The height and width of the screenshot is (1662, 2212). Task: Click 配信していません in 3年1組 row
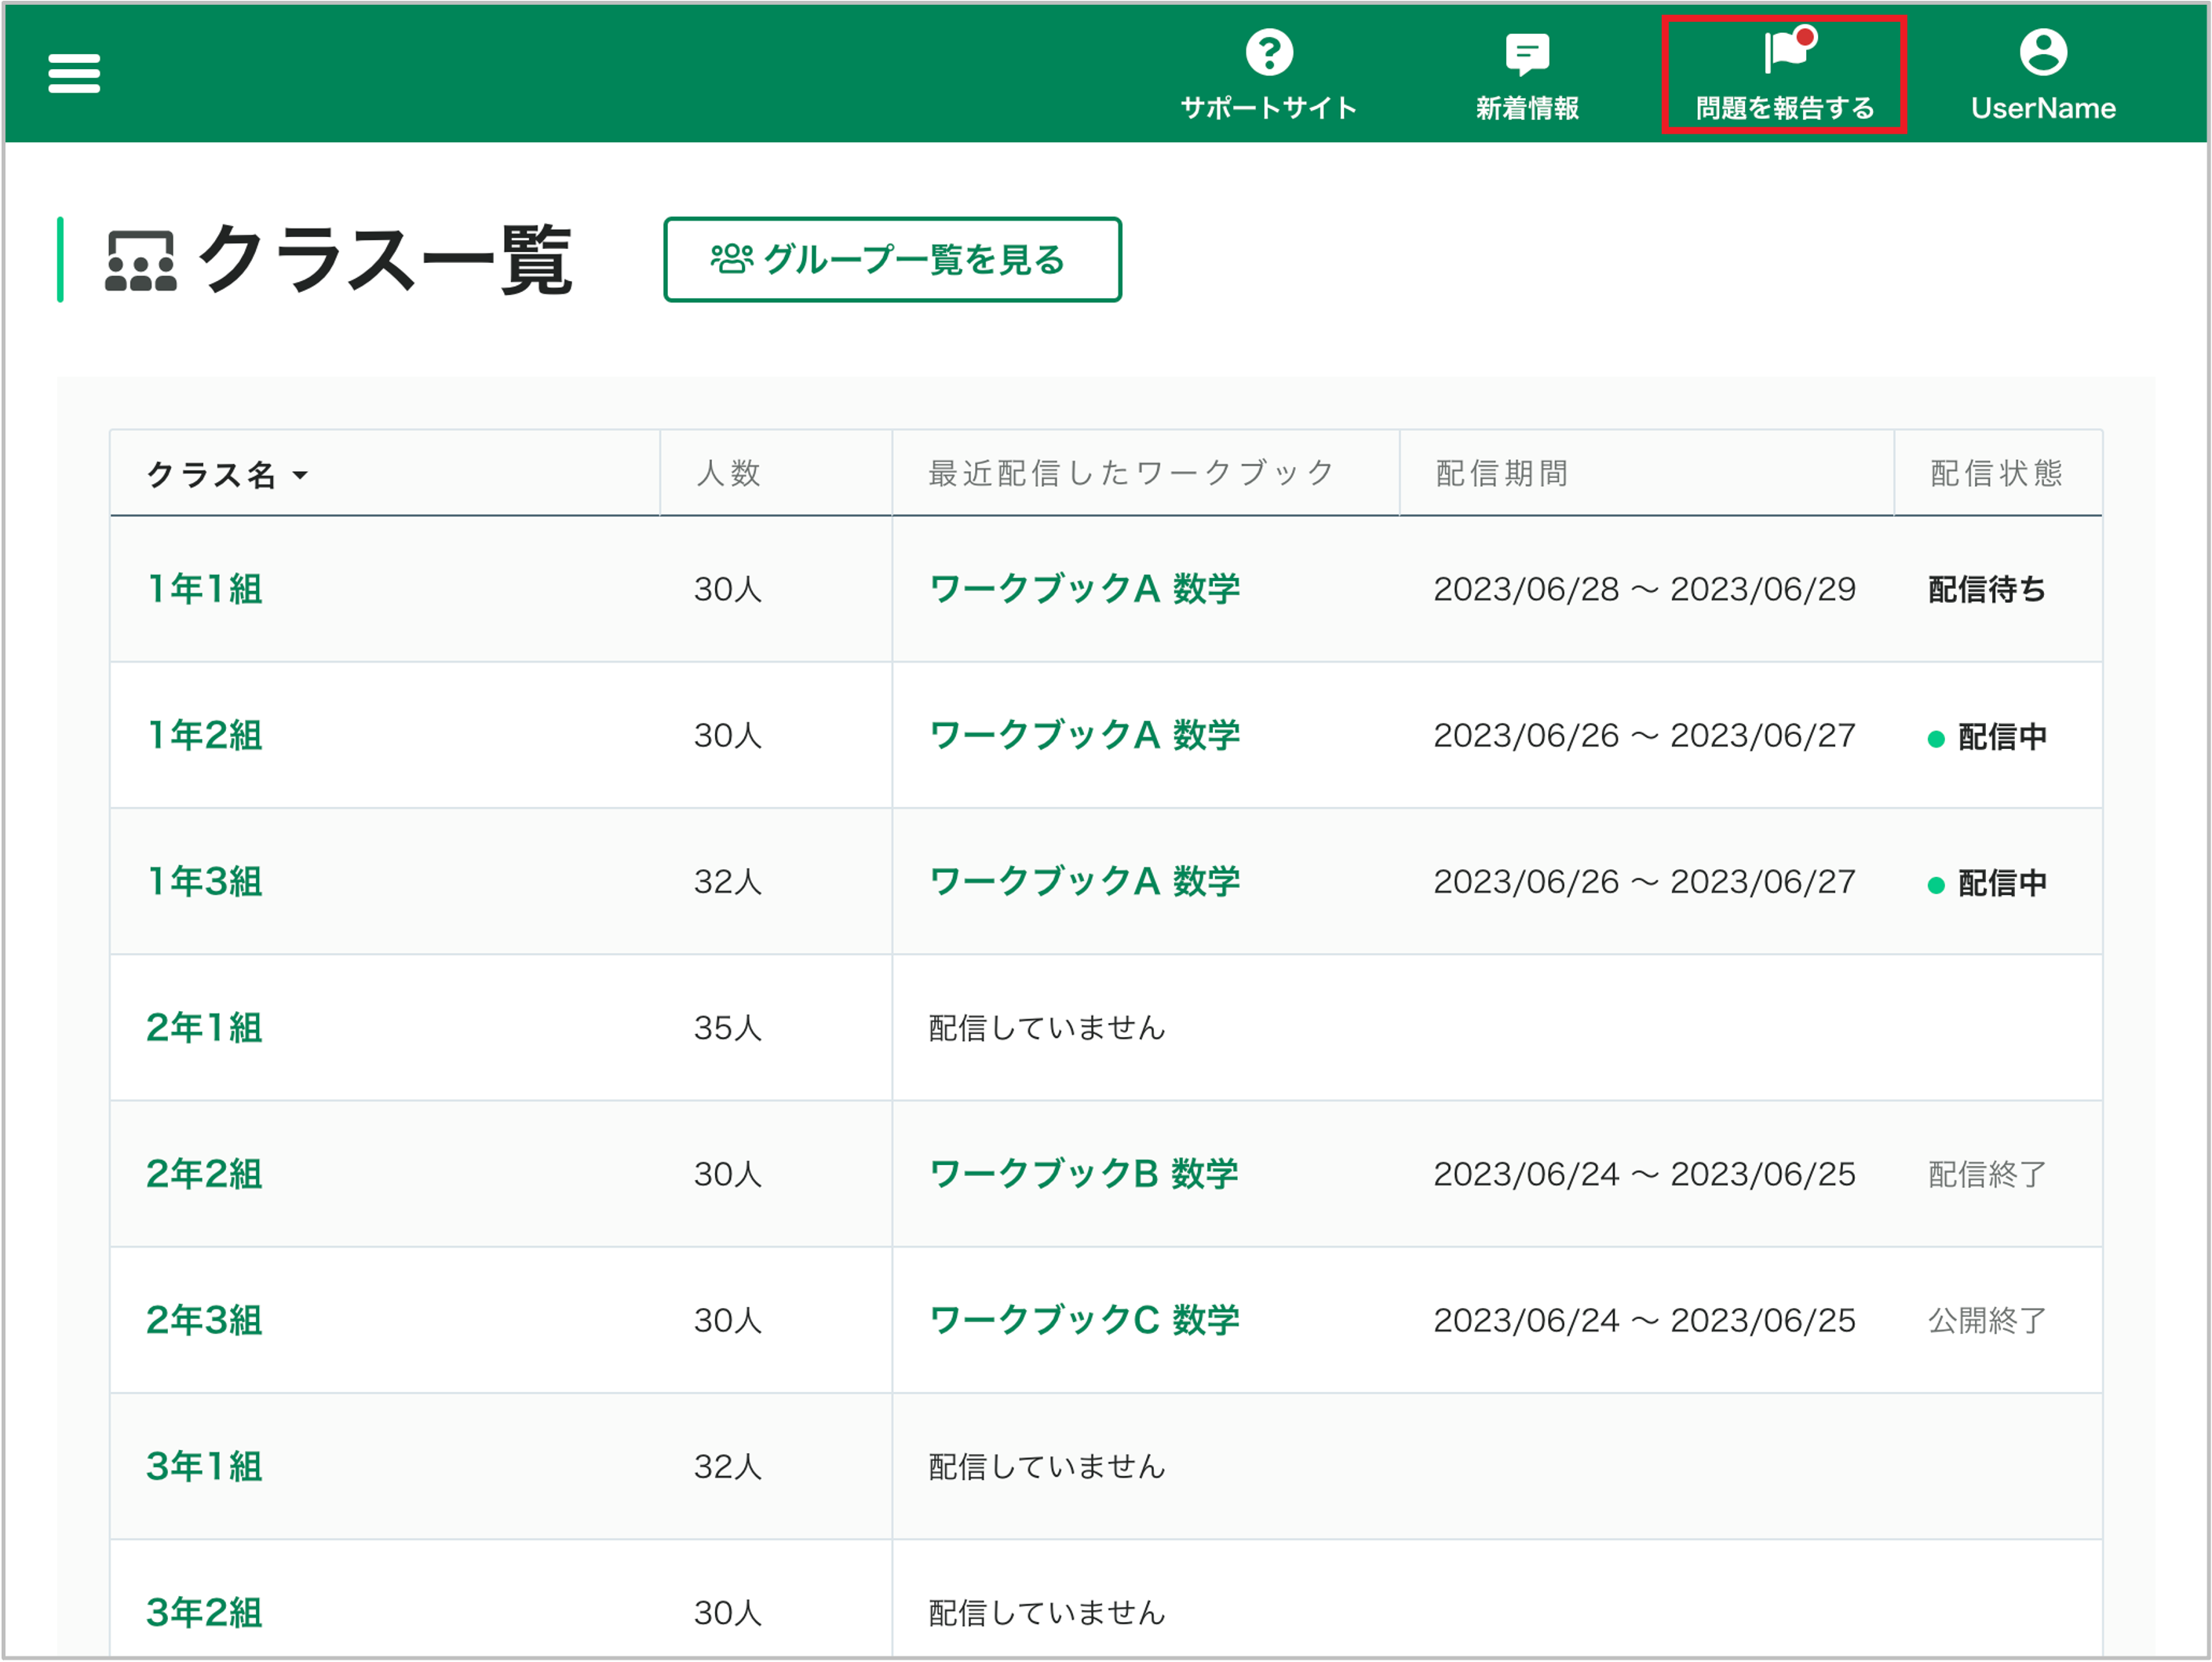tap(1047, 1466)
